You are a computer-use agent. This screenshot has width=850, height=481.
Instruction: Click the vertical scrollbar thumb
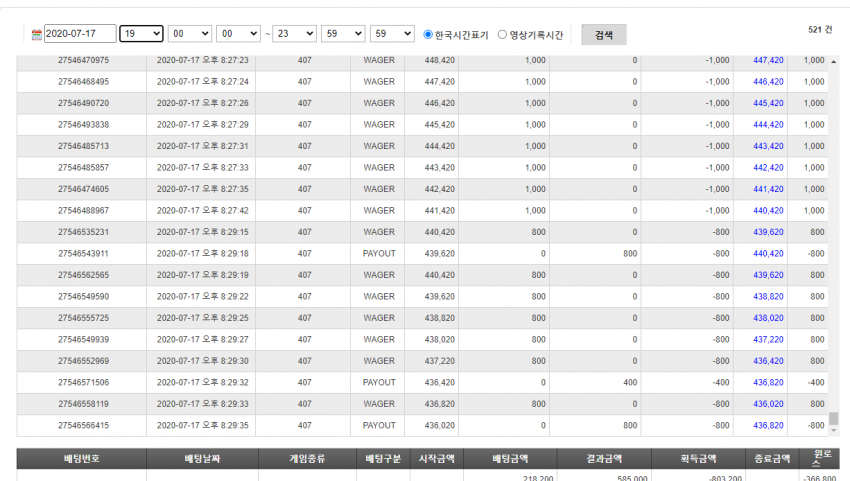[x=834, y=418]
